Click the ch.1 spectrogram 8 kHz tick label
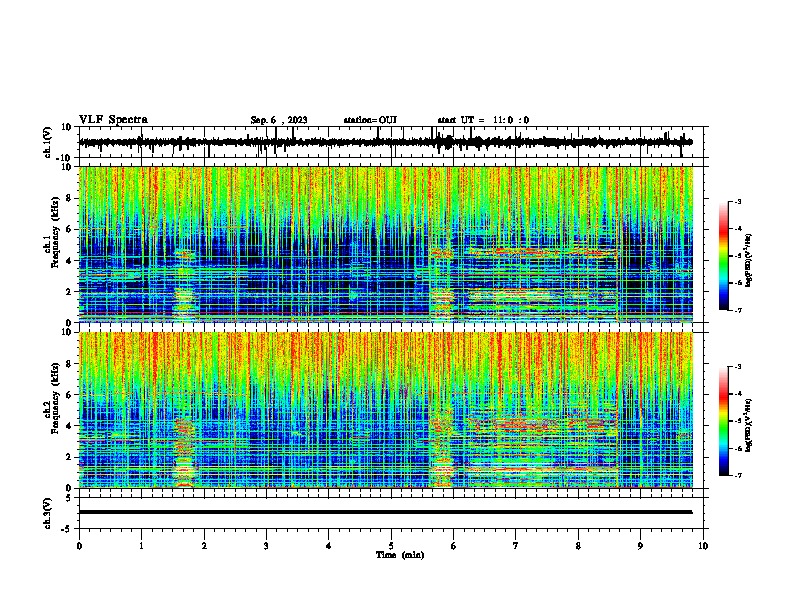The image size is (792, 612). [70, 198]
